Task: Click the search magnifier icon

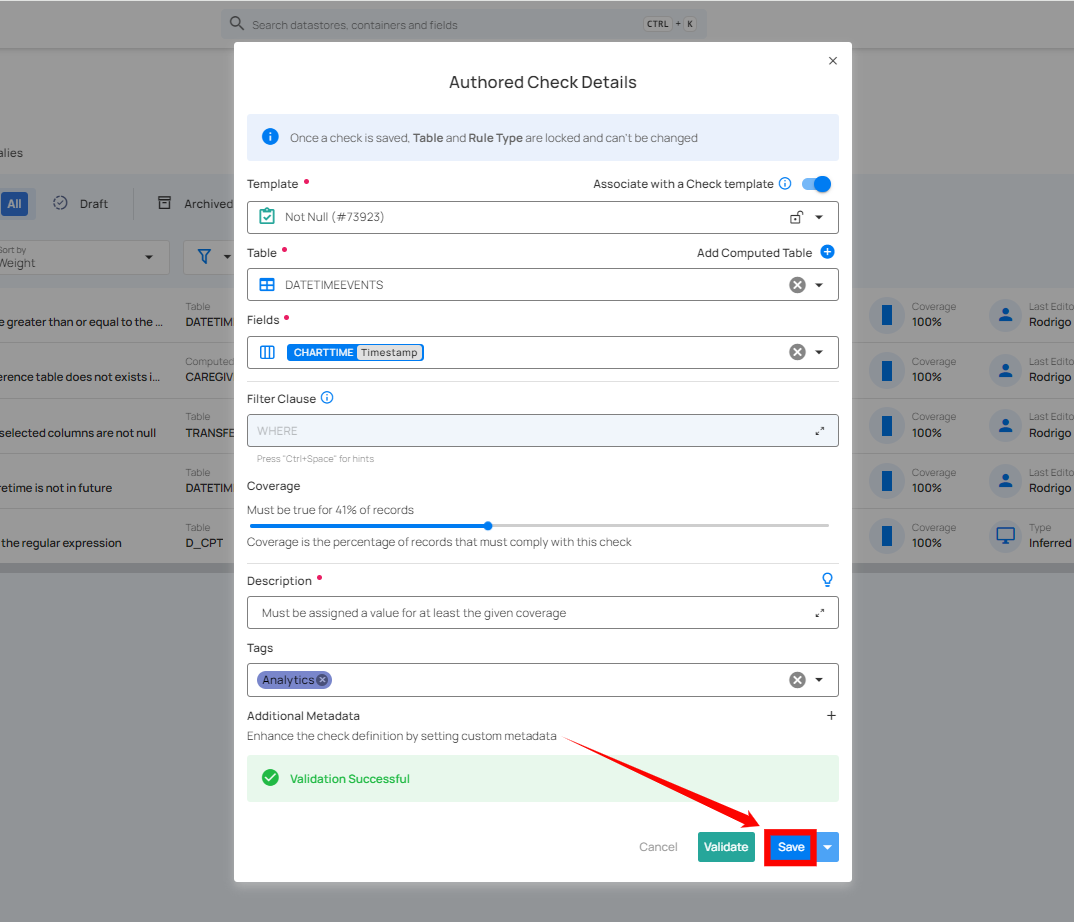Action: [236, 24]
